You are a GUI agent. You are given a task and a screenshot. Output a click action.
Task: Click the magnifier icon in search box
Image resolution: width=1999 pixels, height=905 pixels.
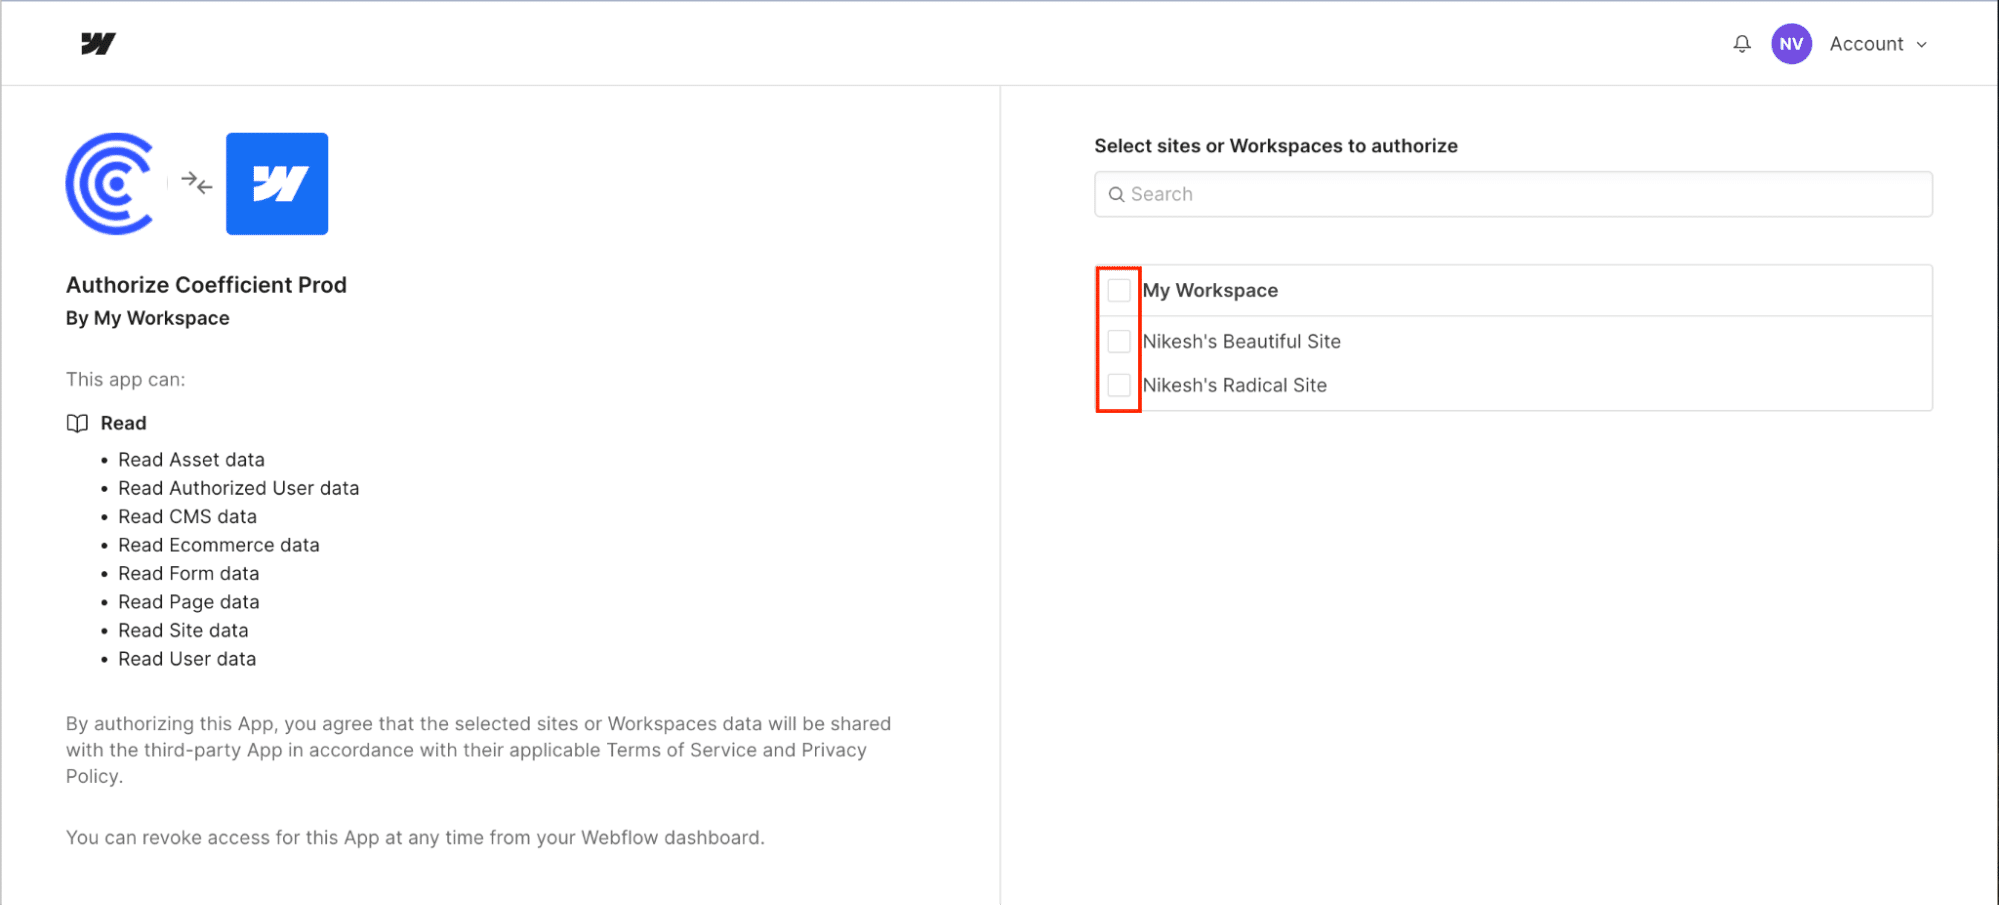point(1116,194)
